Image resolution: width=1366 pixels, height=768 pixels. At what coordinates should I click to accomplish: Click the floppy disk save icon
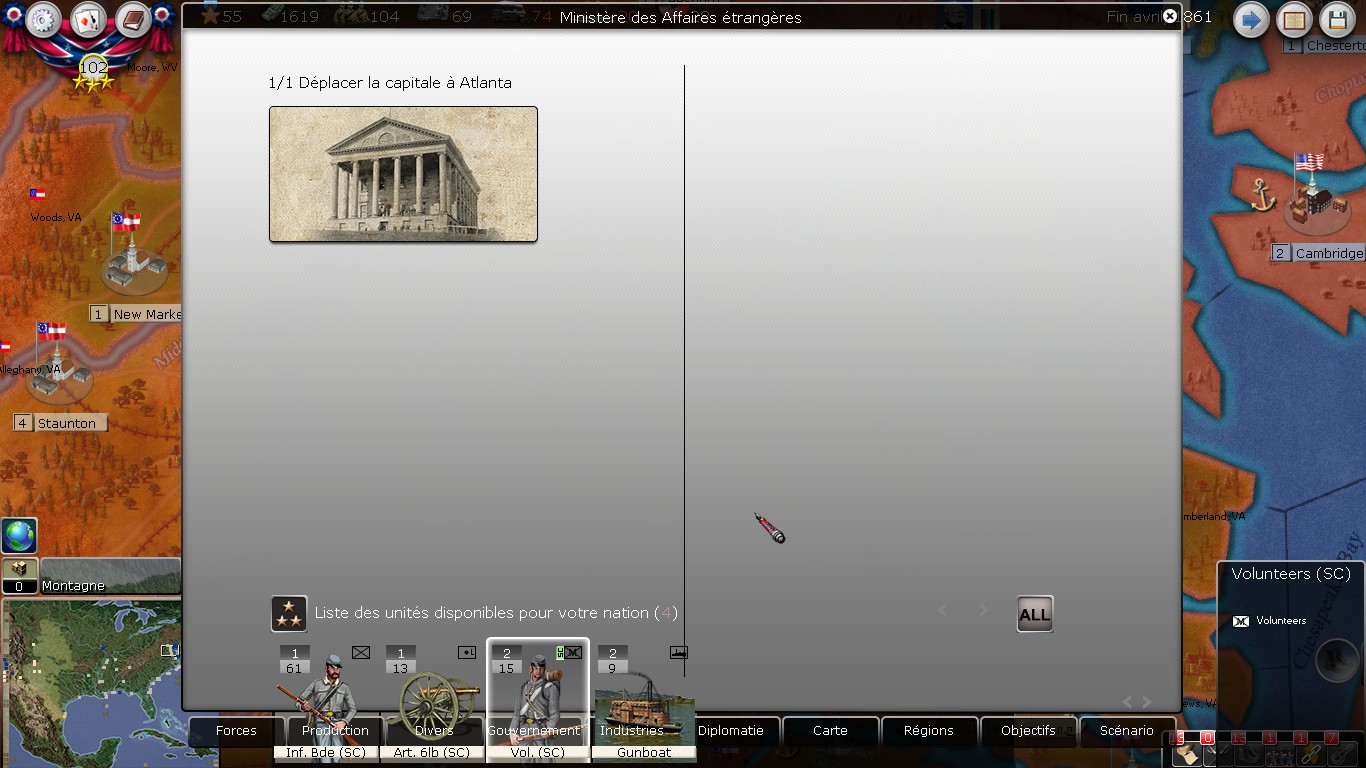(x=1338, y=20)
